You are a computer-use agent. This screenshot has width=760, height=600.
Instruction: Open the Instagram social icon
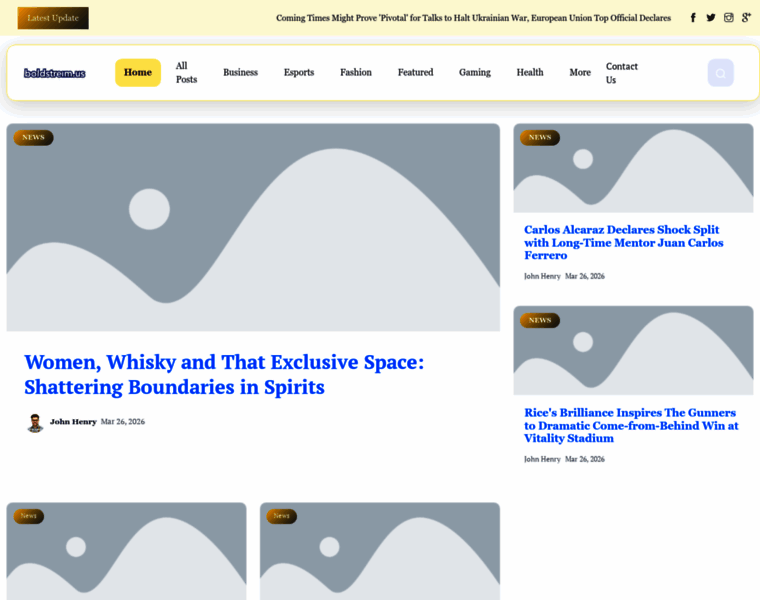[x=729, y=18]
